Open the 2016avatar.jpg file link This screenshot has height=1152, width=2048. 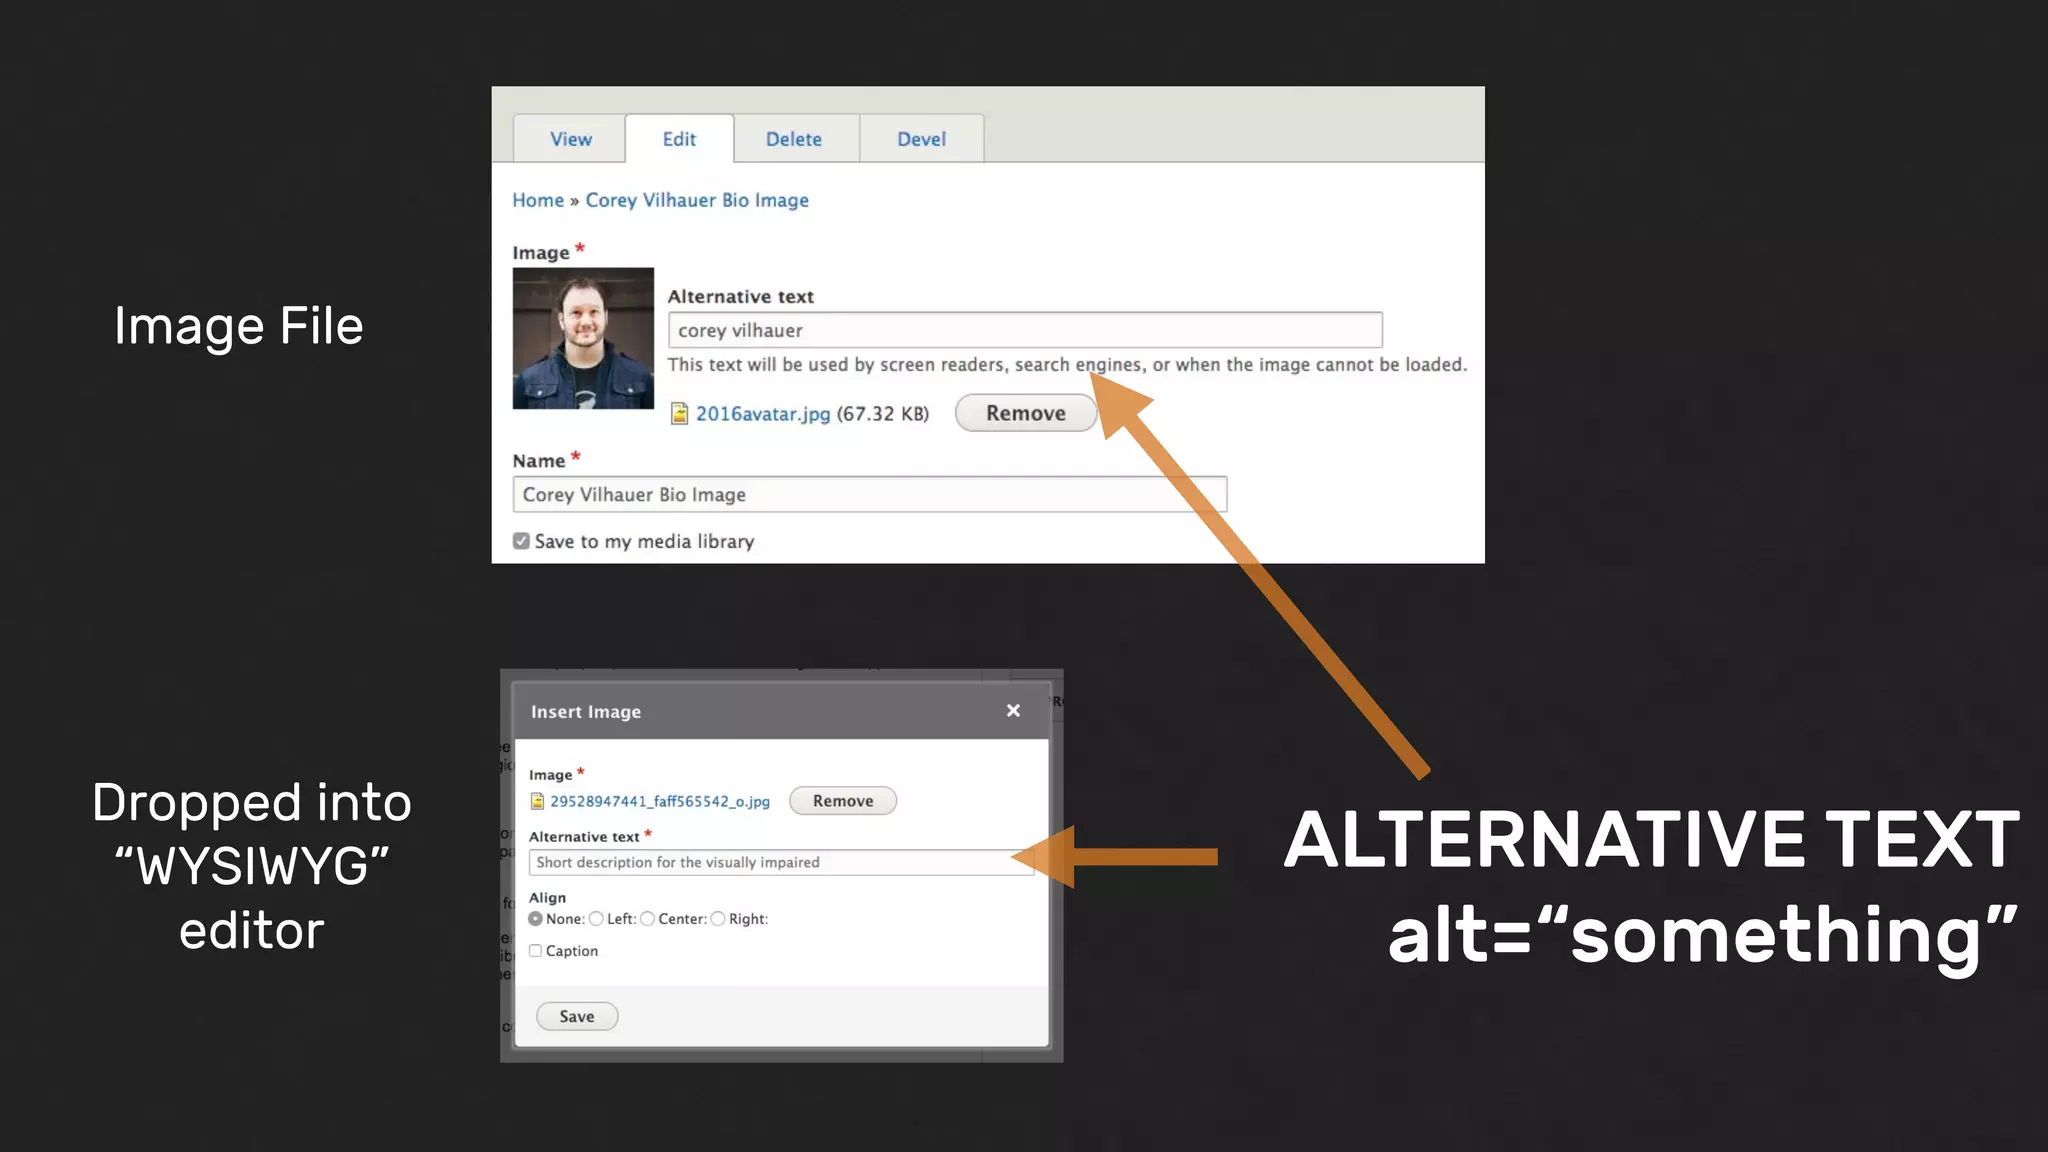point(763,413)
